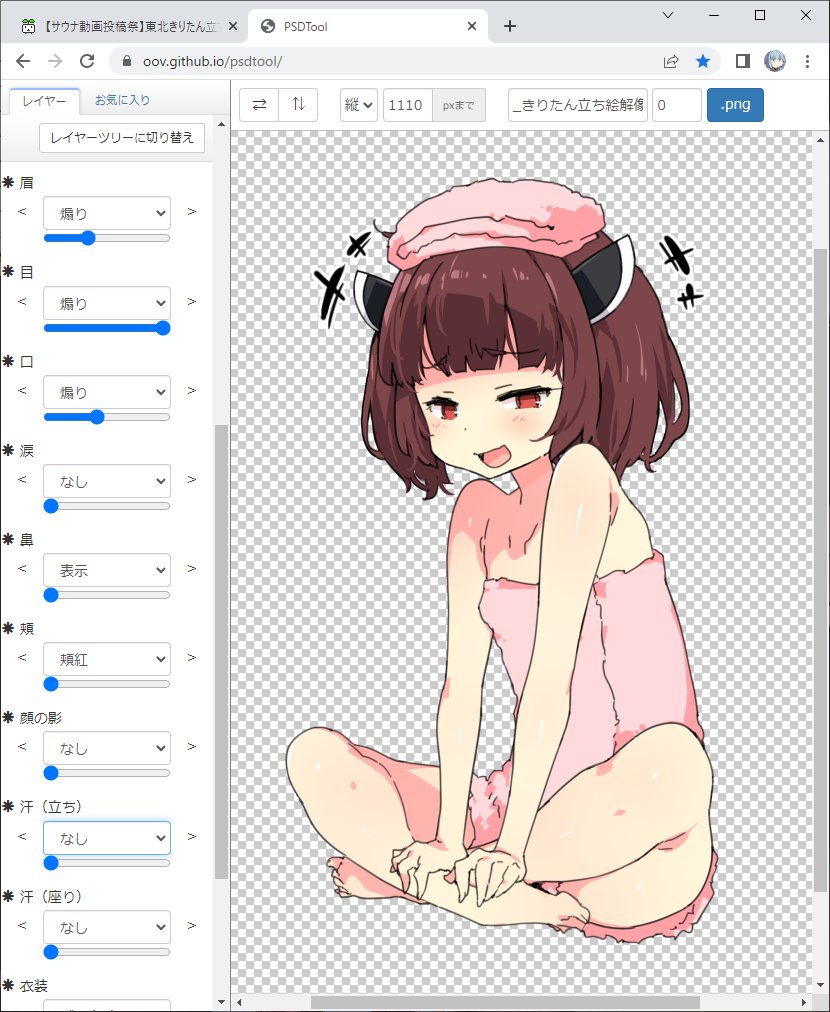Select previous 目 option arrow
The width and height of the screenshot is (830, 1012).
pos(23,301)
